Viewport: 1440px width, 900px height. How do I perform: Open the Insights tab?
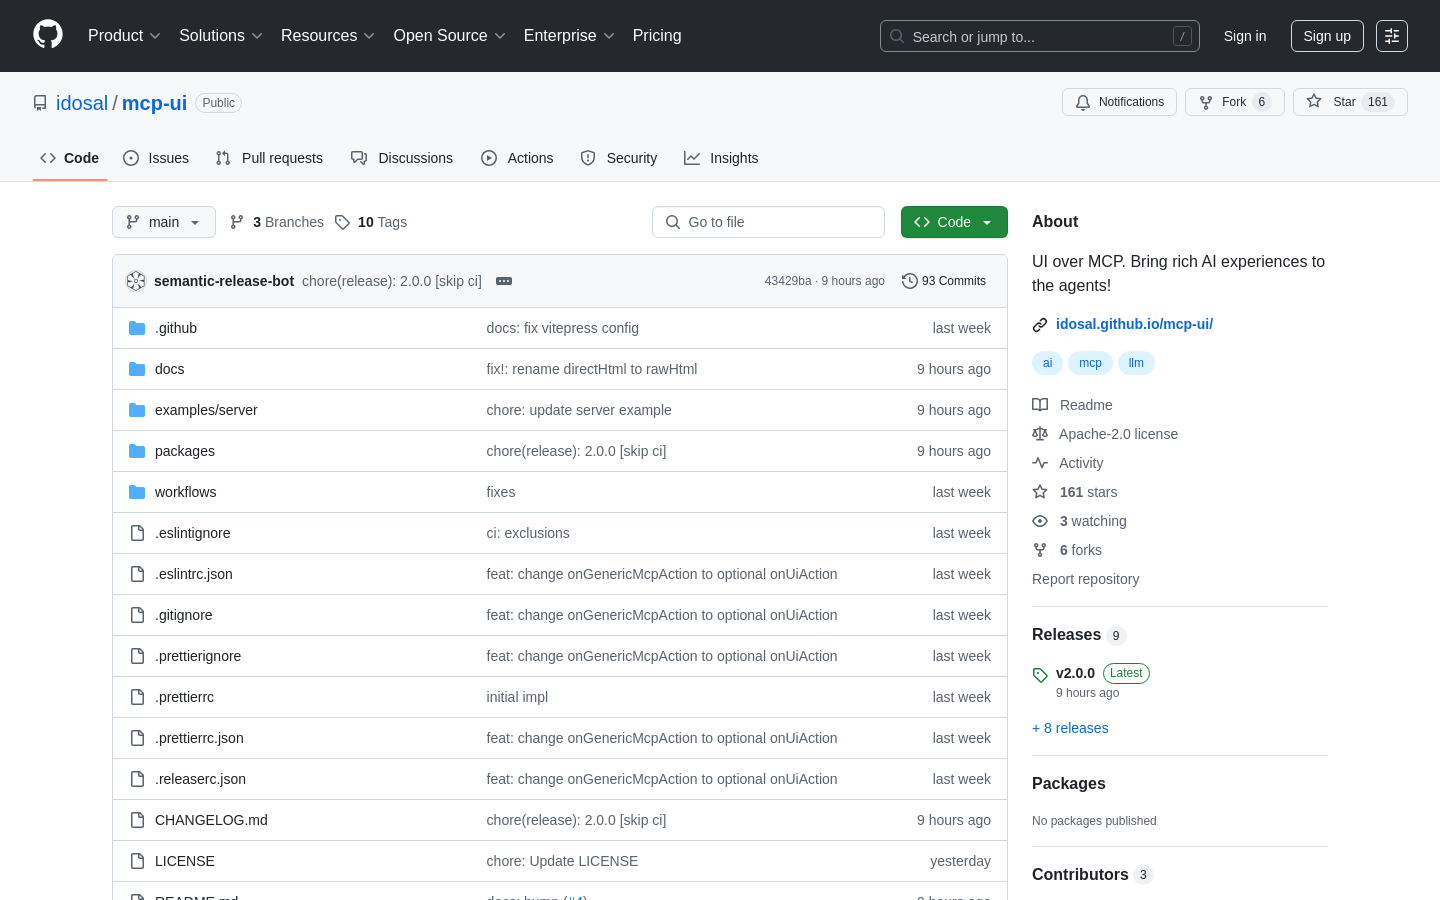coord(721,158)
